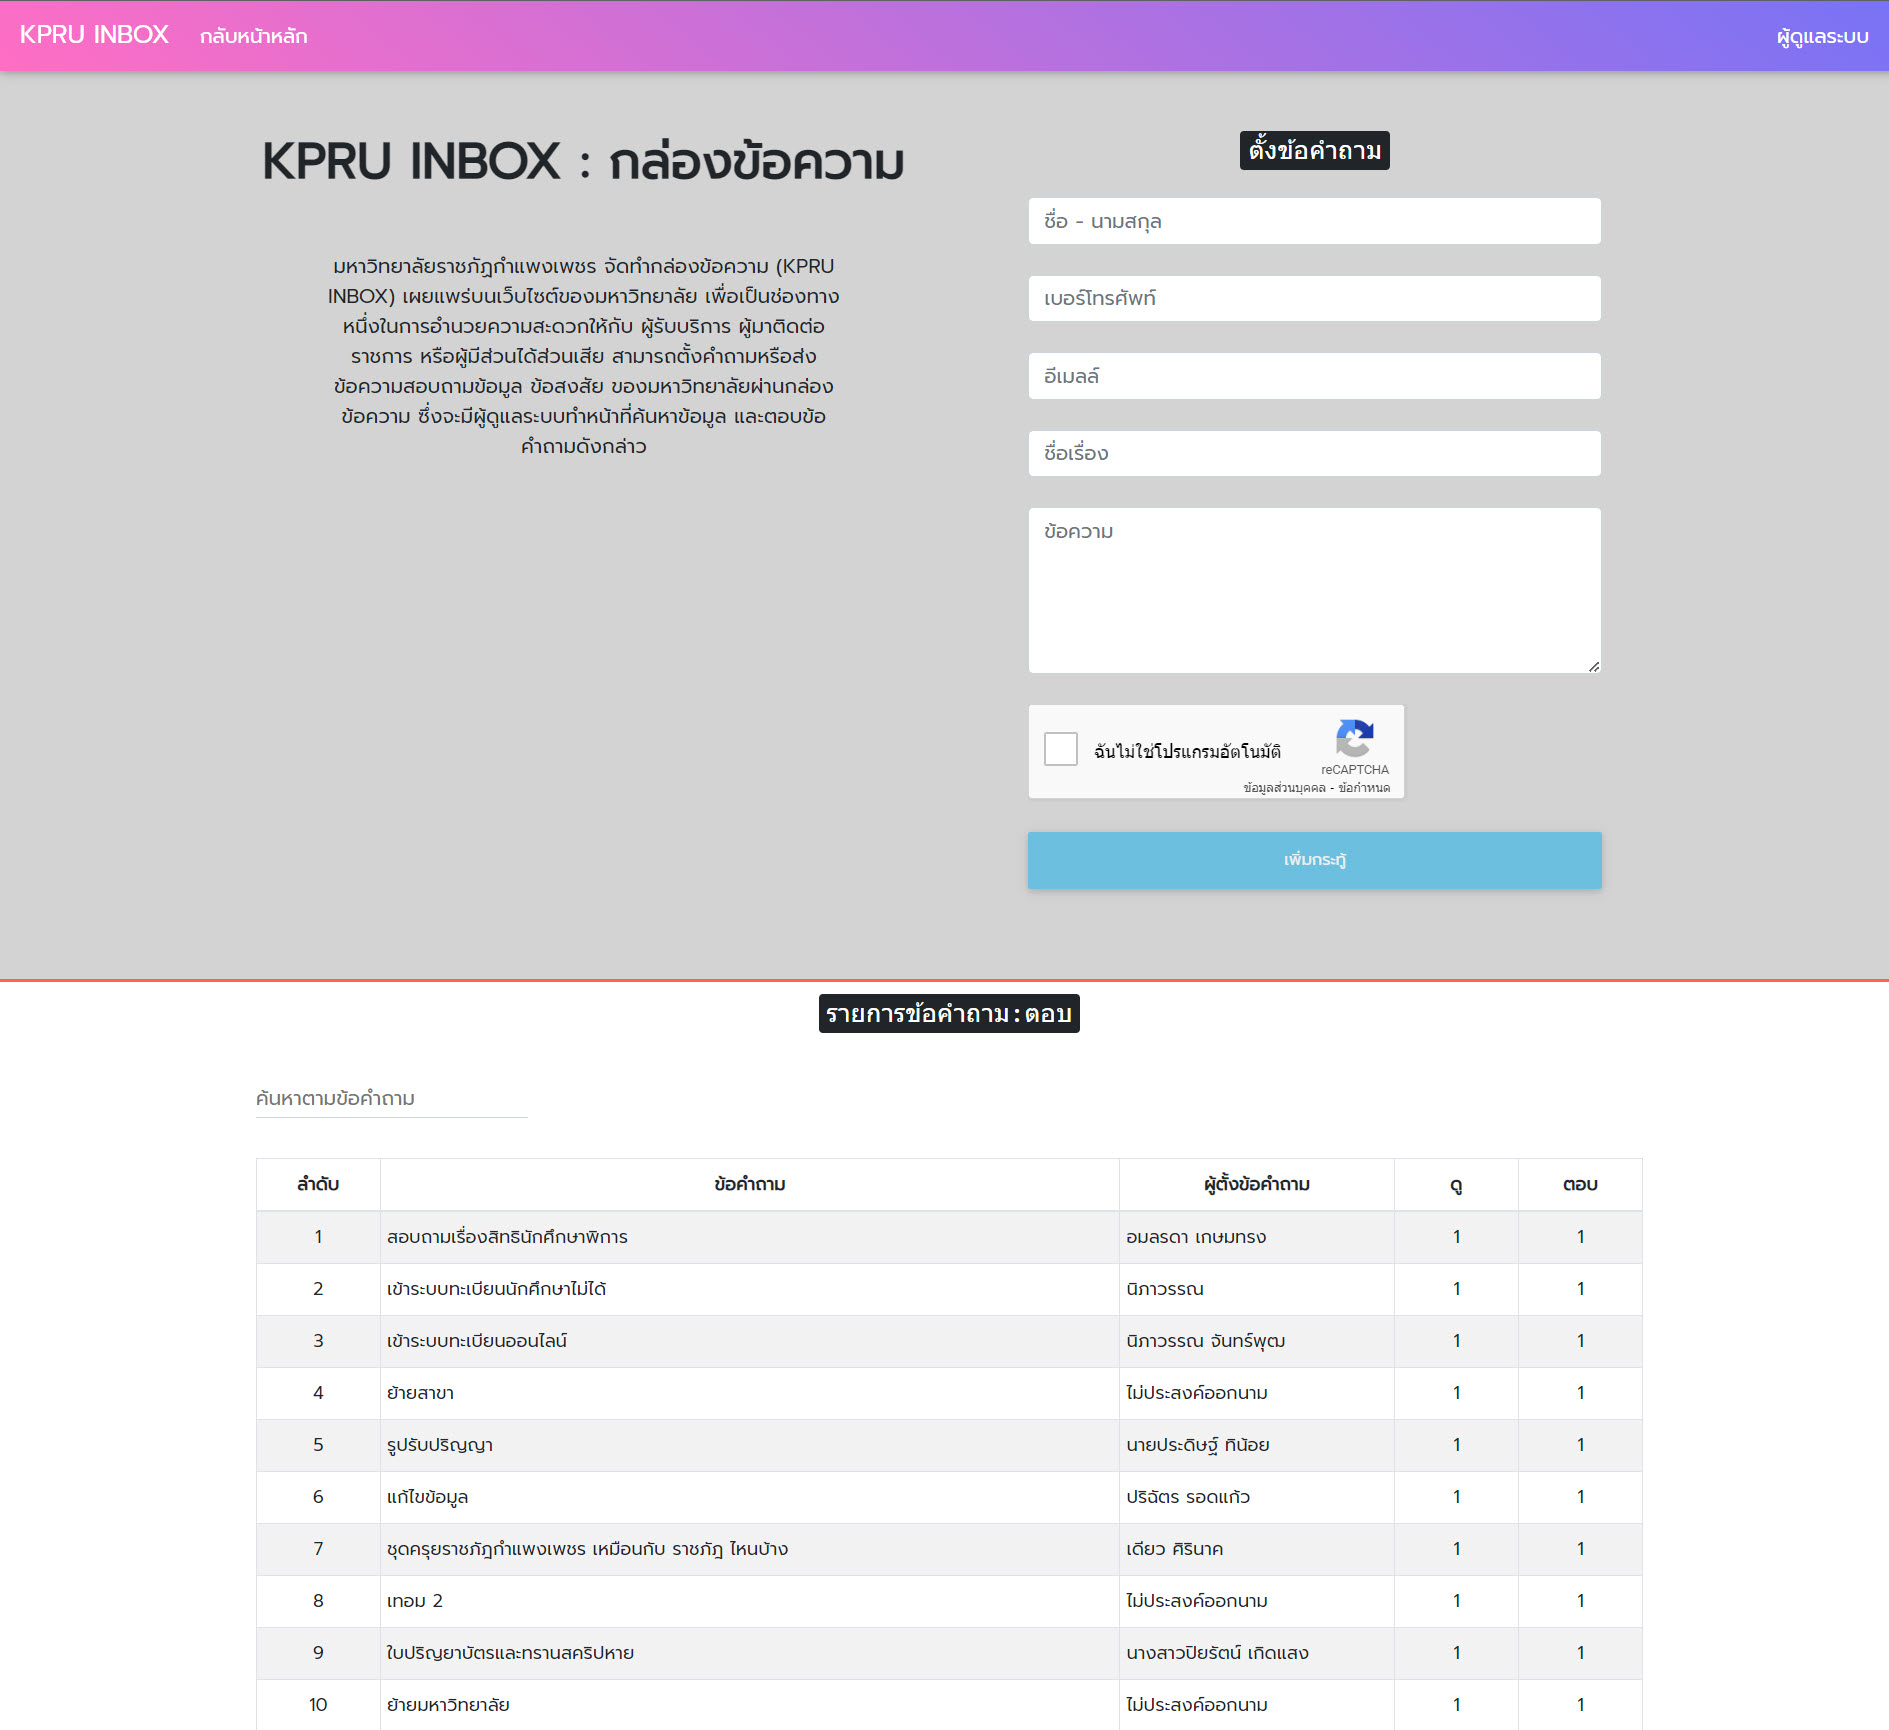
Task: Click the reCAPTCHA logo icon
Action: point(1355,739)
